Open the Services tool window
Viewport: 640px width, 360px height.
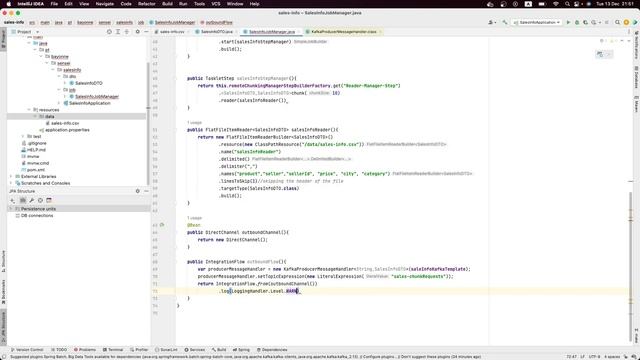tap(195, 350)
